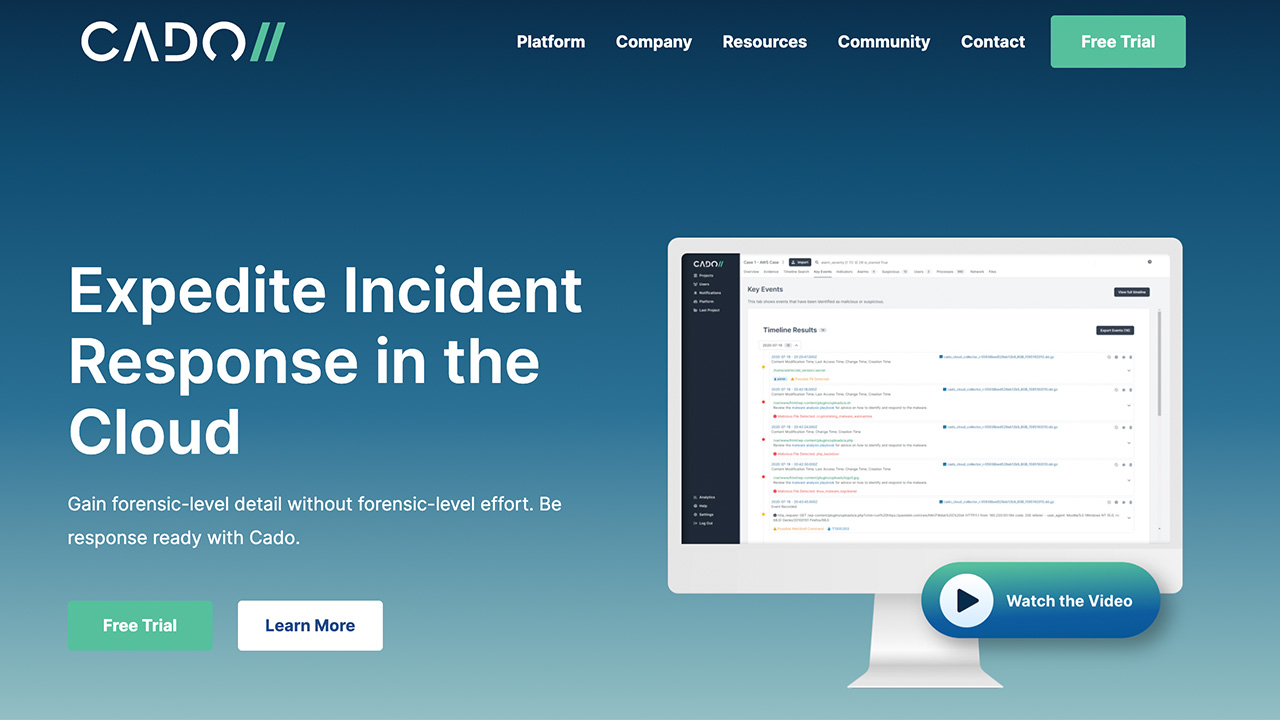The width and height of the screenshot is (1280, 720).
Task: Click the product screenshot on the monitor
Action: point(924,398)
